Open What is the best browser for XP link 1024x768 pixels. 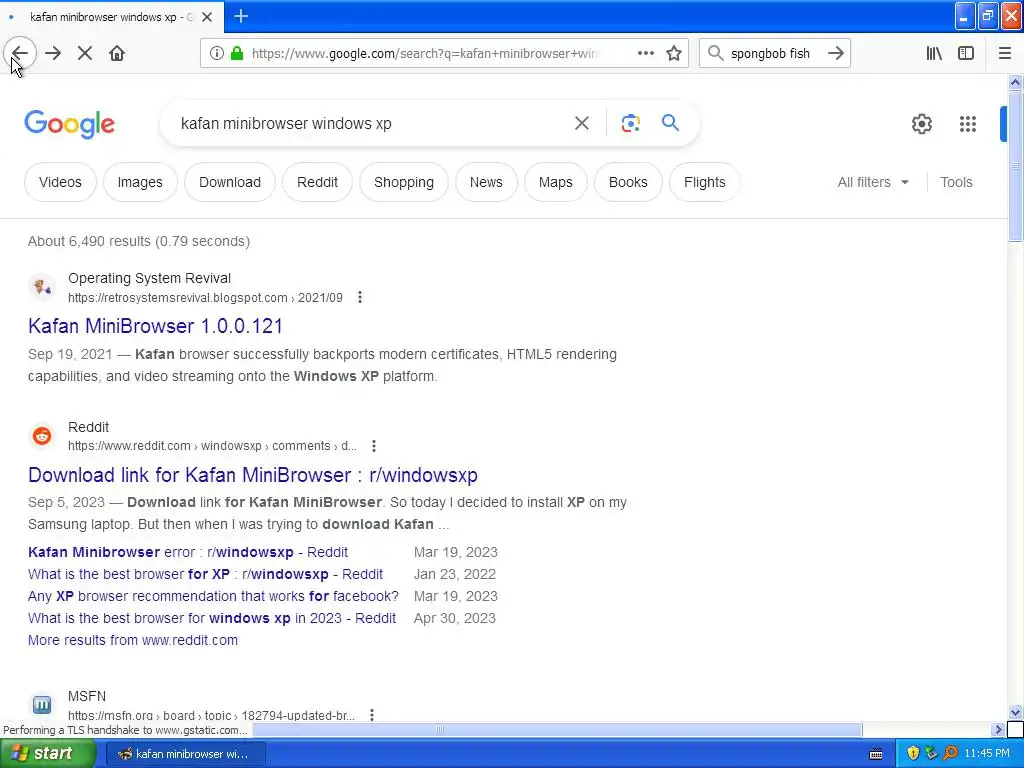(206, 574)
